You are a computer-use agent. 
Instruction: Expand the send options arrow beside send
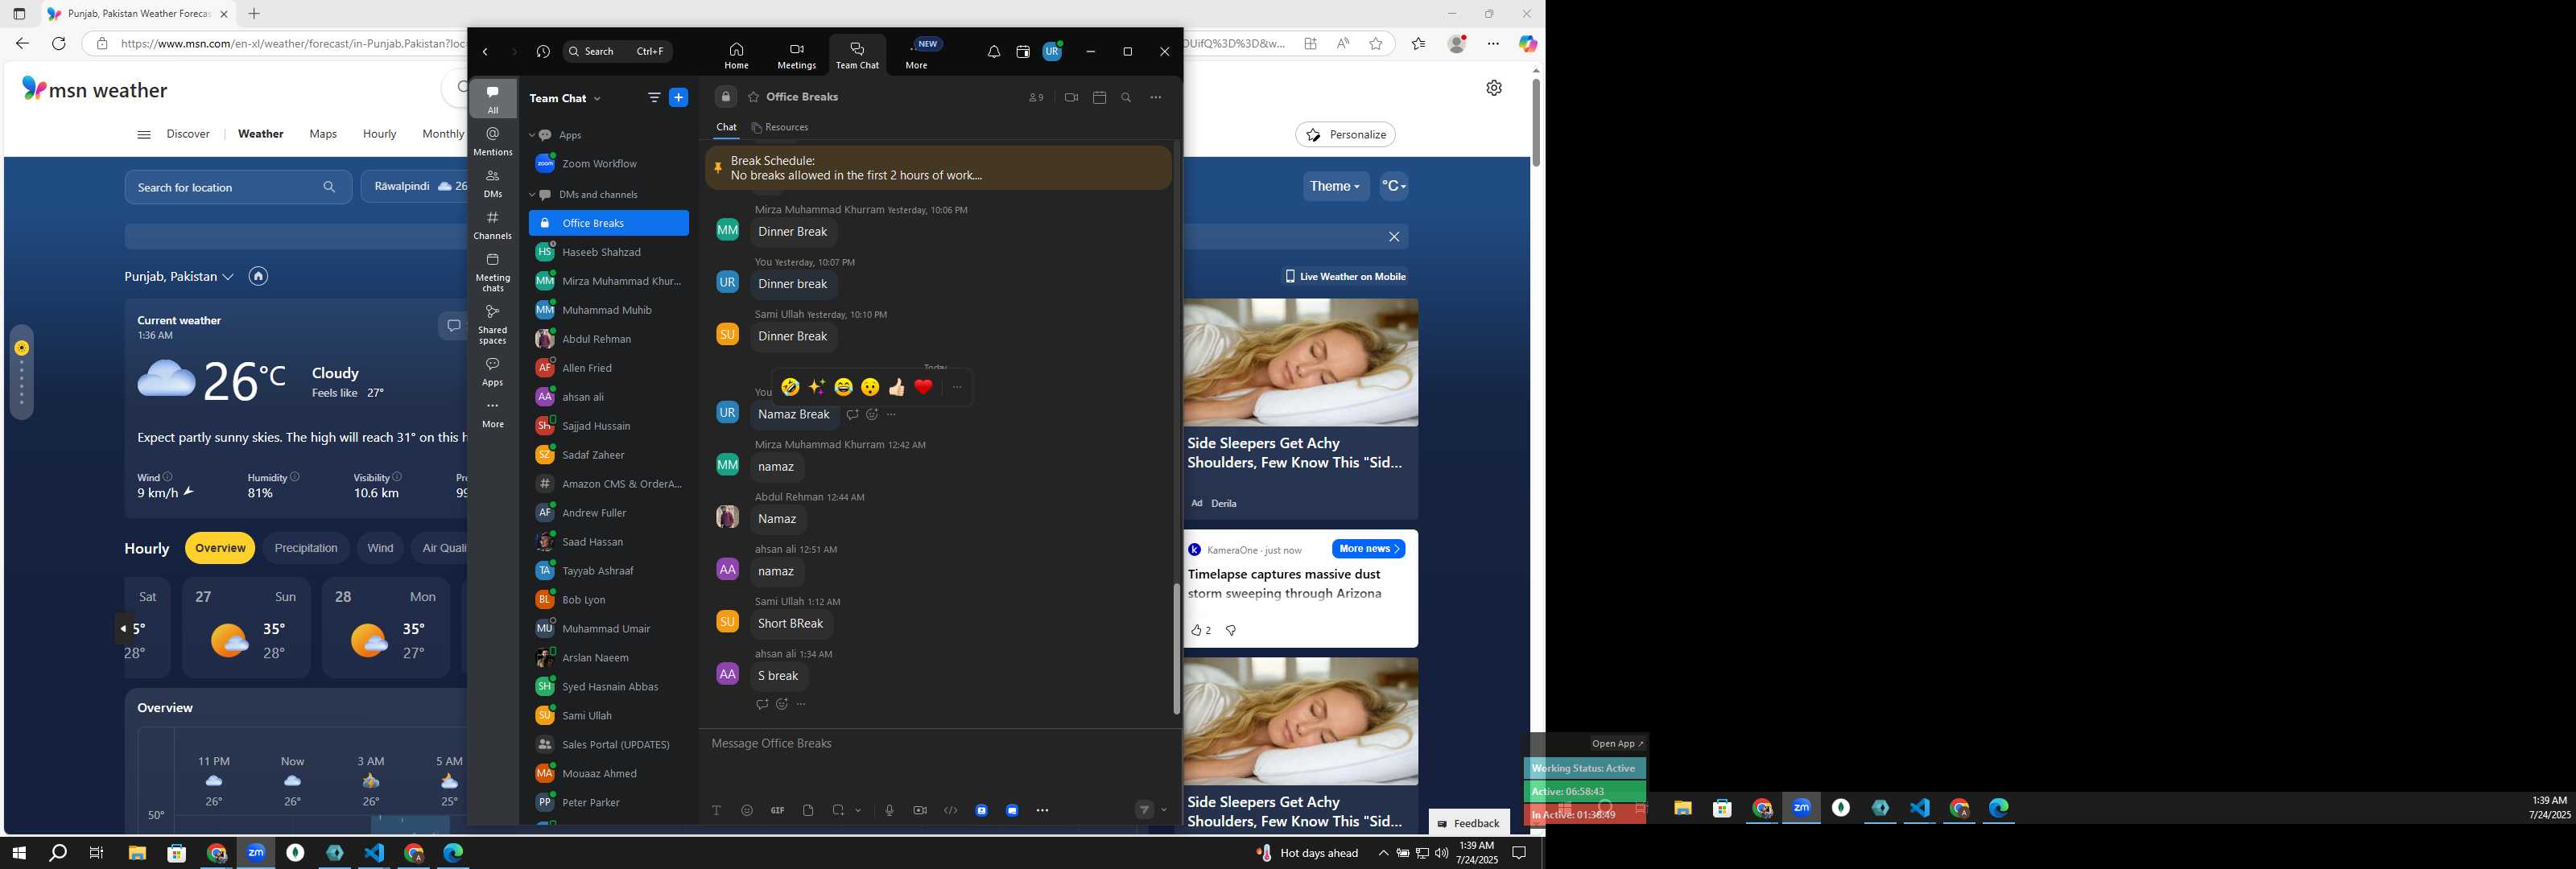pyautogui.click(x=1164, y=811)
